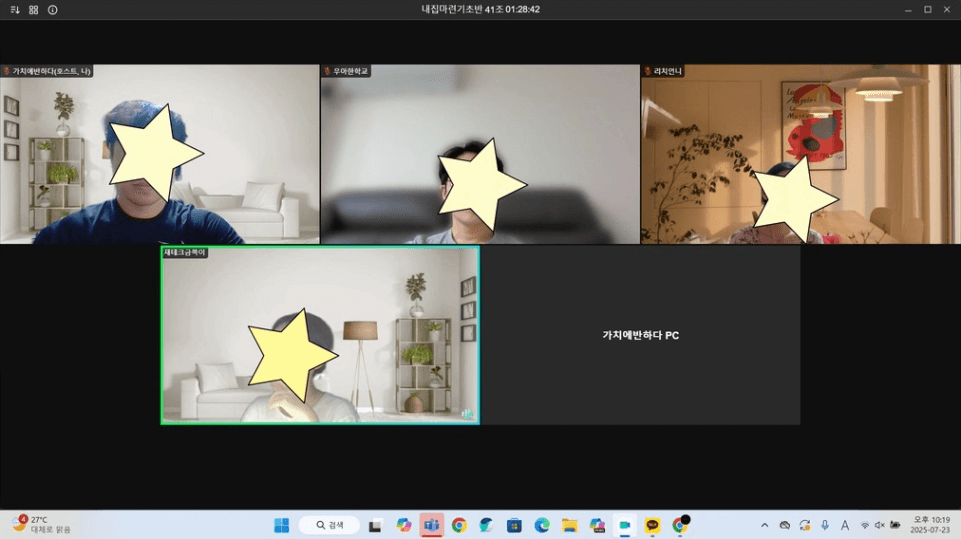Open the participant sort order icon
This screenshot has height=539, width=961.
pyautogui.click(x=15, y=10)
